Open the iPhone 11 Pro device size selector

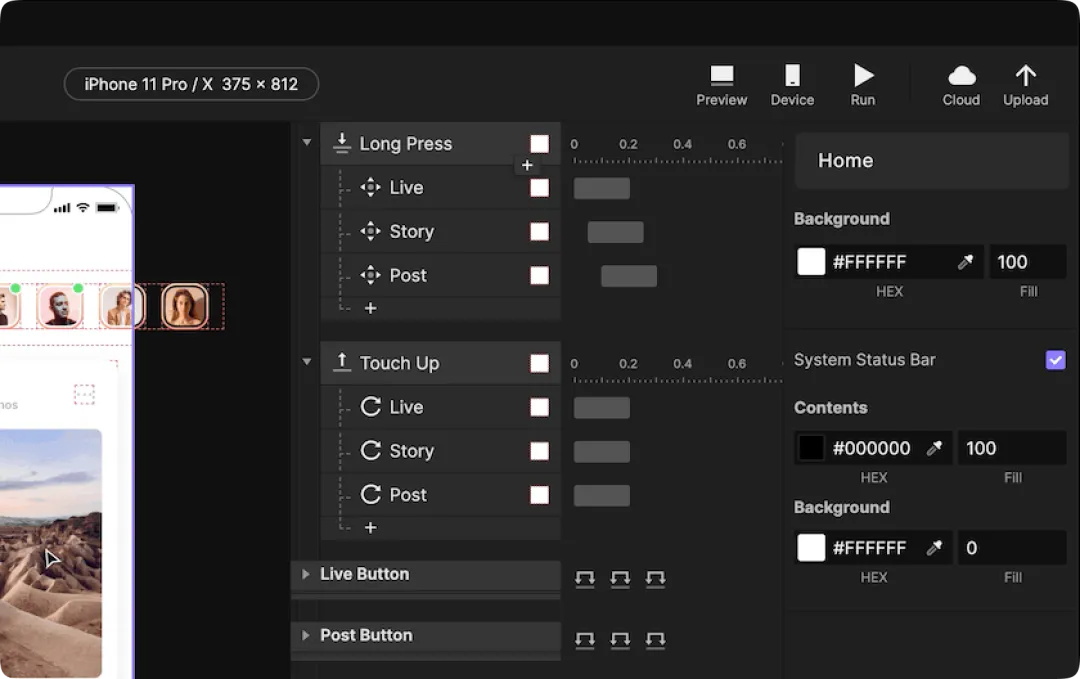pyautogui.click(x=191, y=84)
